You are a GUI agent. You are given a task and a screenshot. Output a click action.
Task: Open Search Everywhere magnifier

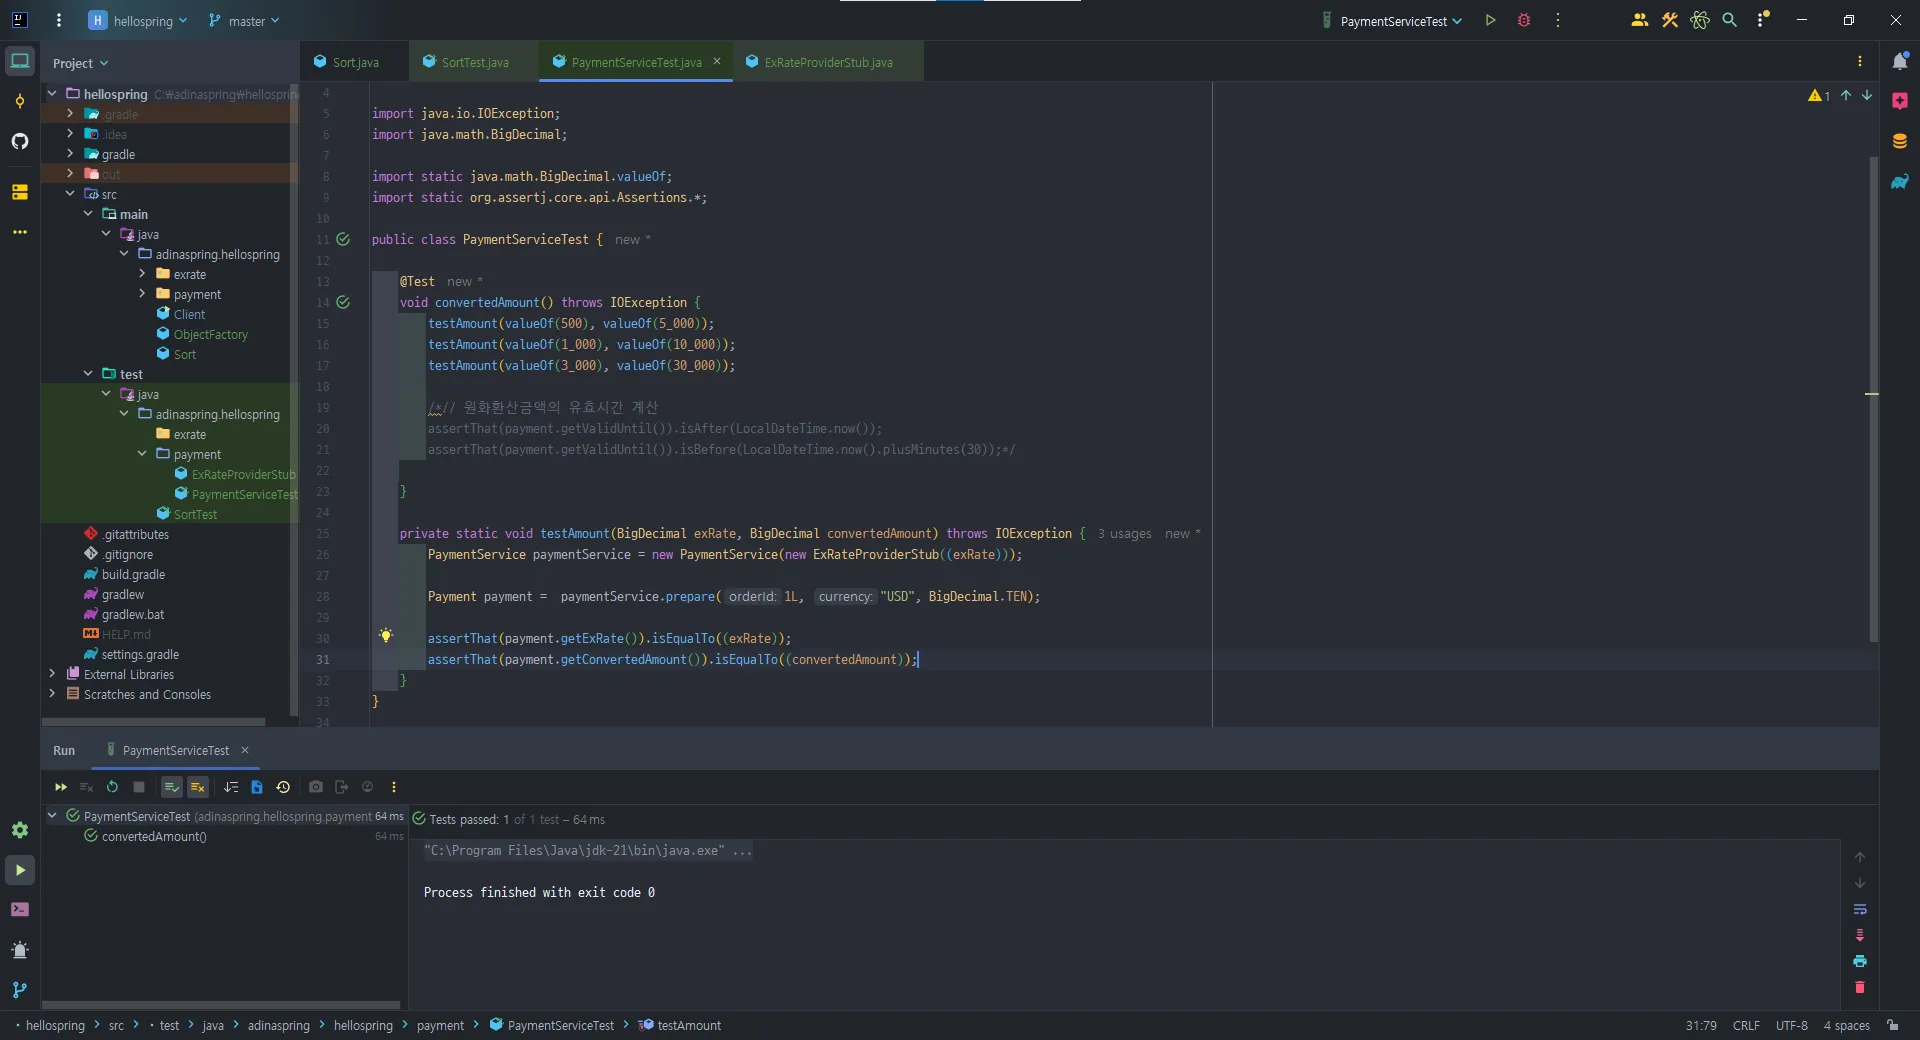point(1730,20)
